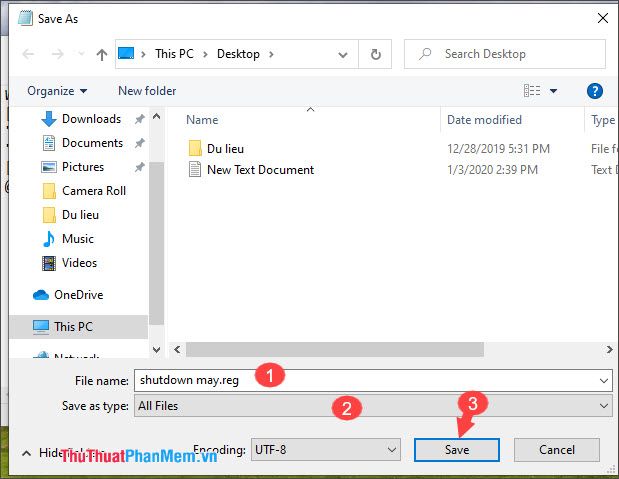This screenshot has width=619, height=479.
Task: Sort files by Date modified column
Action: (484, 120)
